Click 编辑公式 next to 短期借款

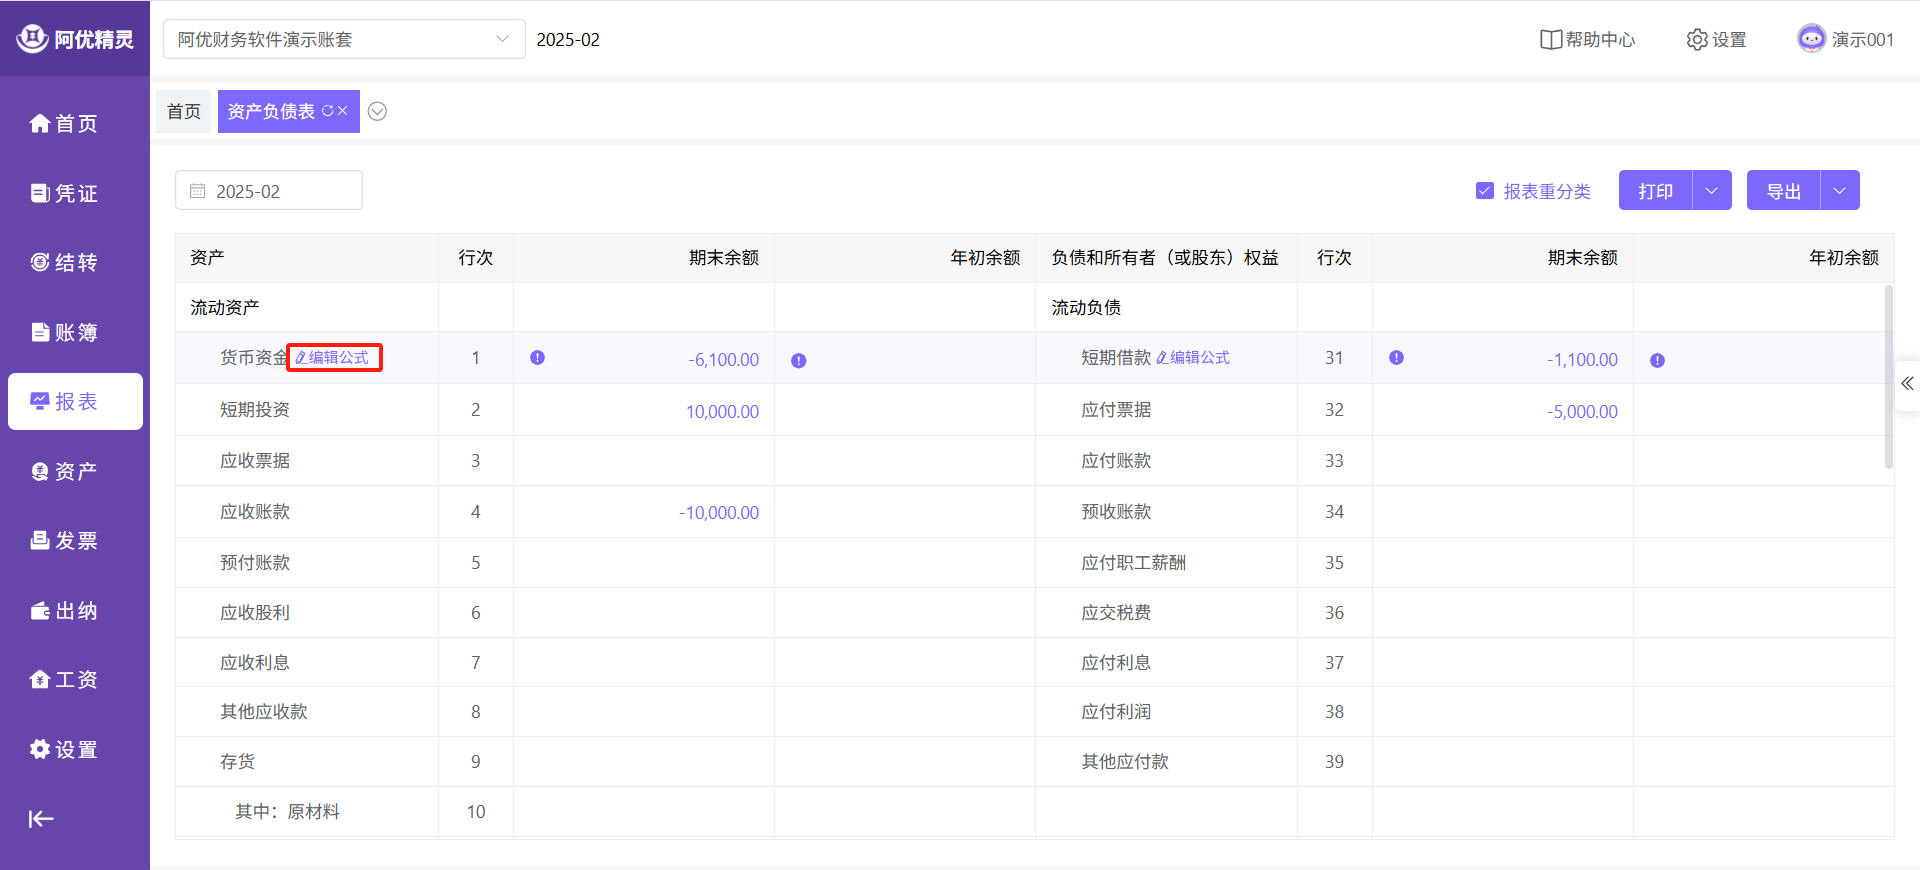(x=1193, y=358)
